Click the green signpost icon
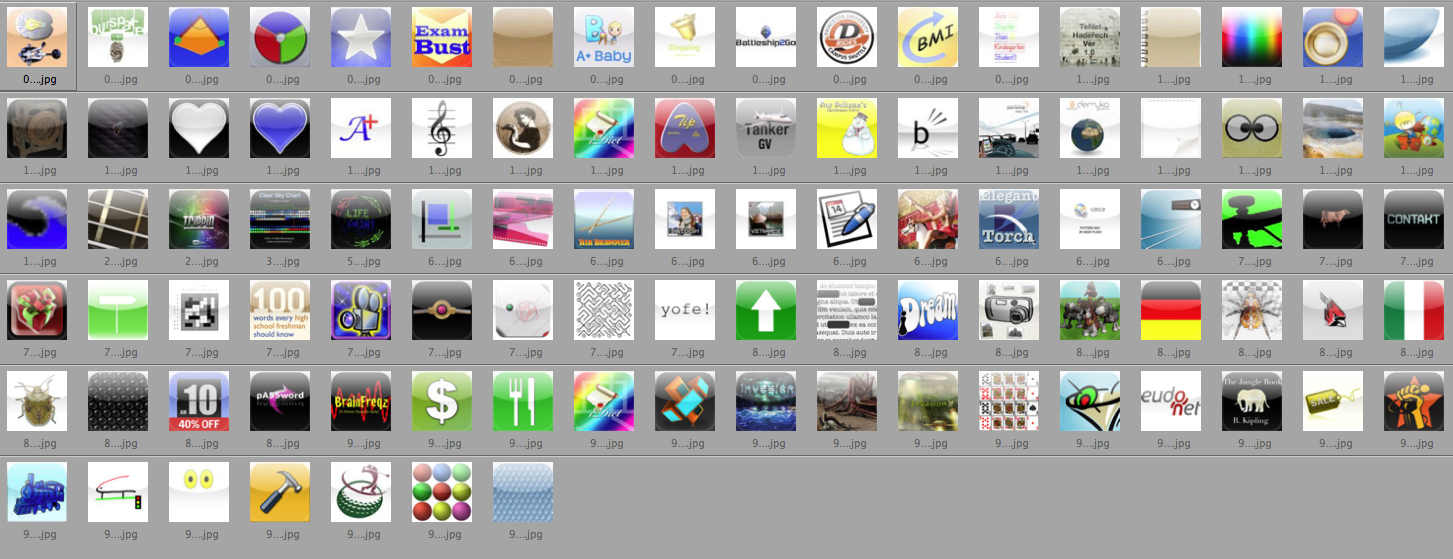The width and height of the screenshot is (1453, 559). point(118,310)
